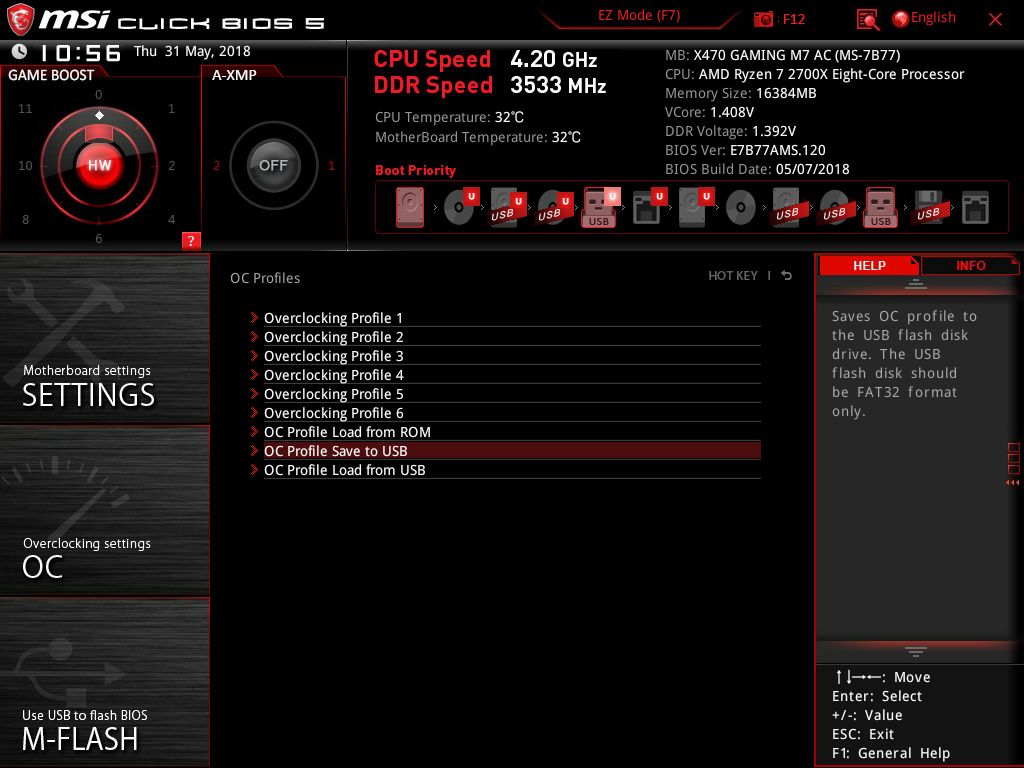Click the bottom grip handle of help panel
Screen dimensions: 1024x768
[916, 652]
